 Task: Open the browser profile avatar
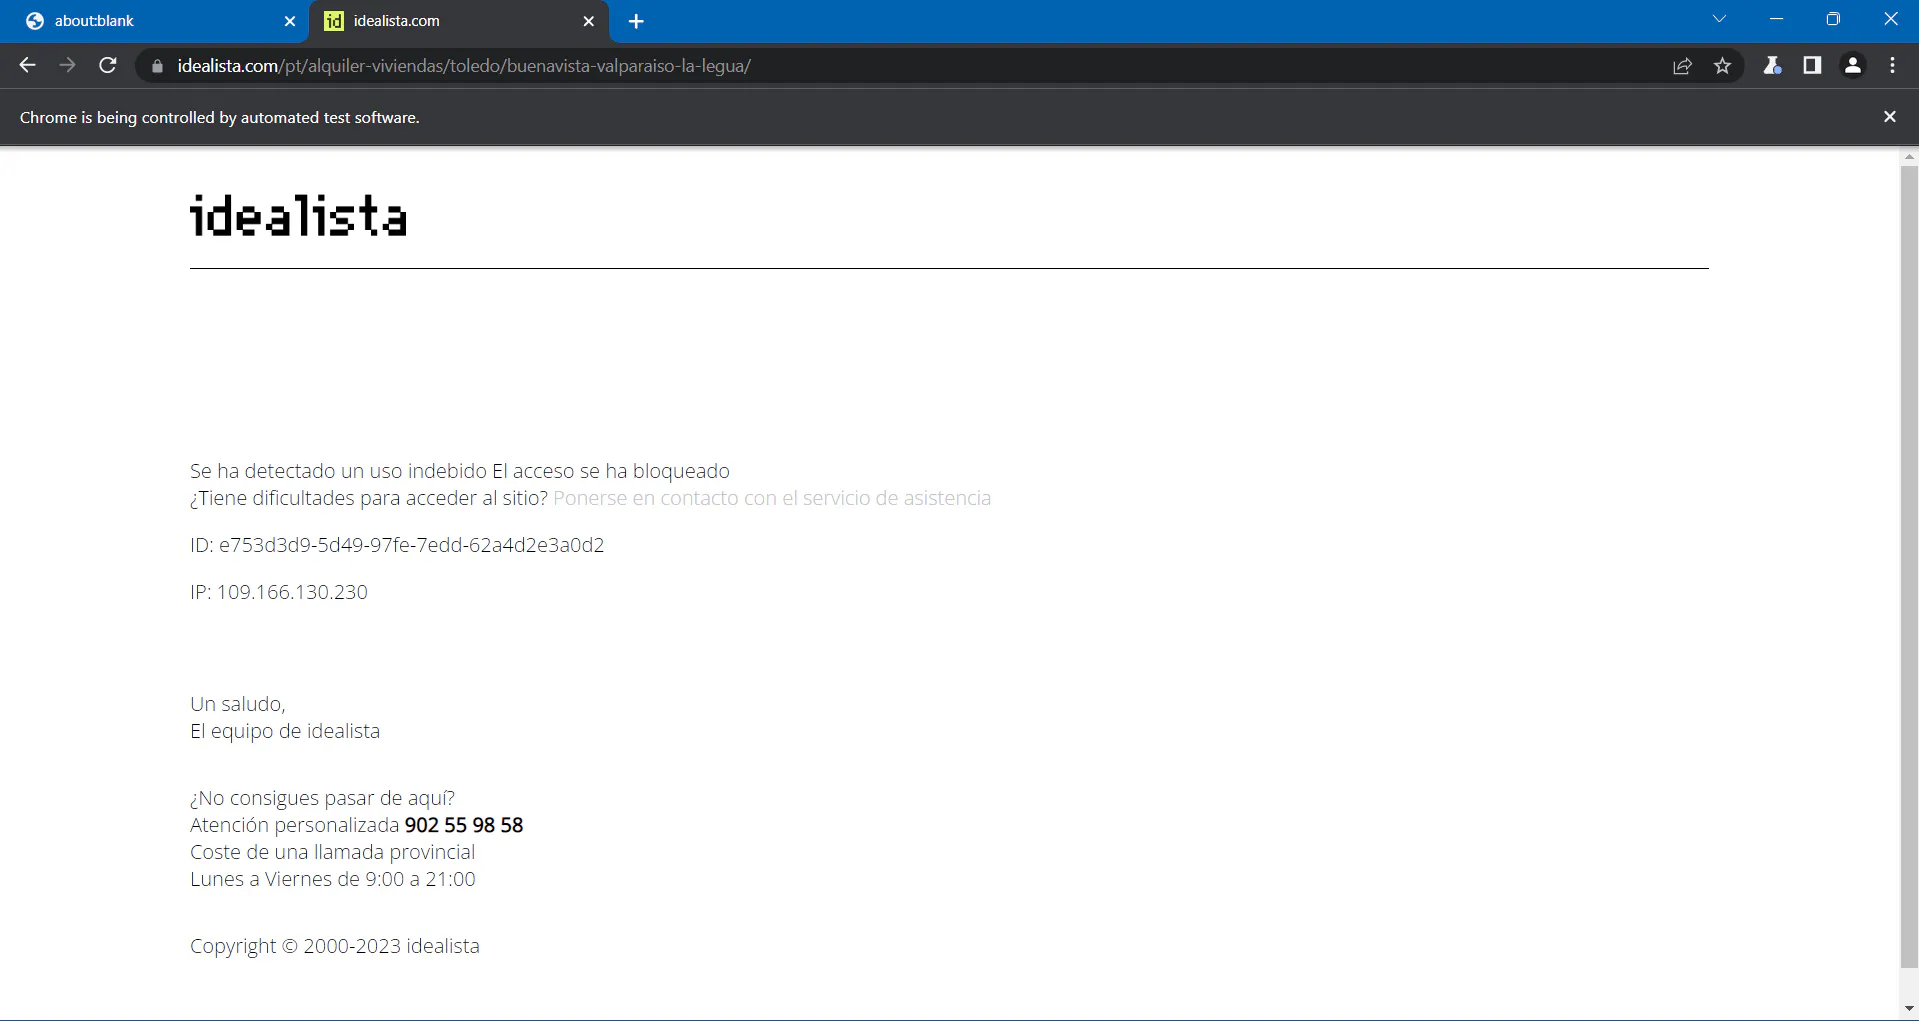tap(1852, 65)
